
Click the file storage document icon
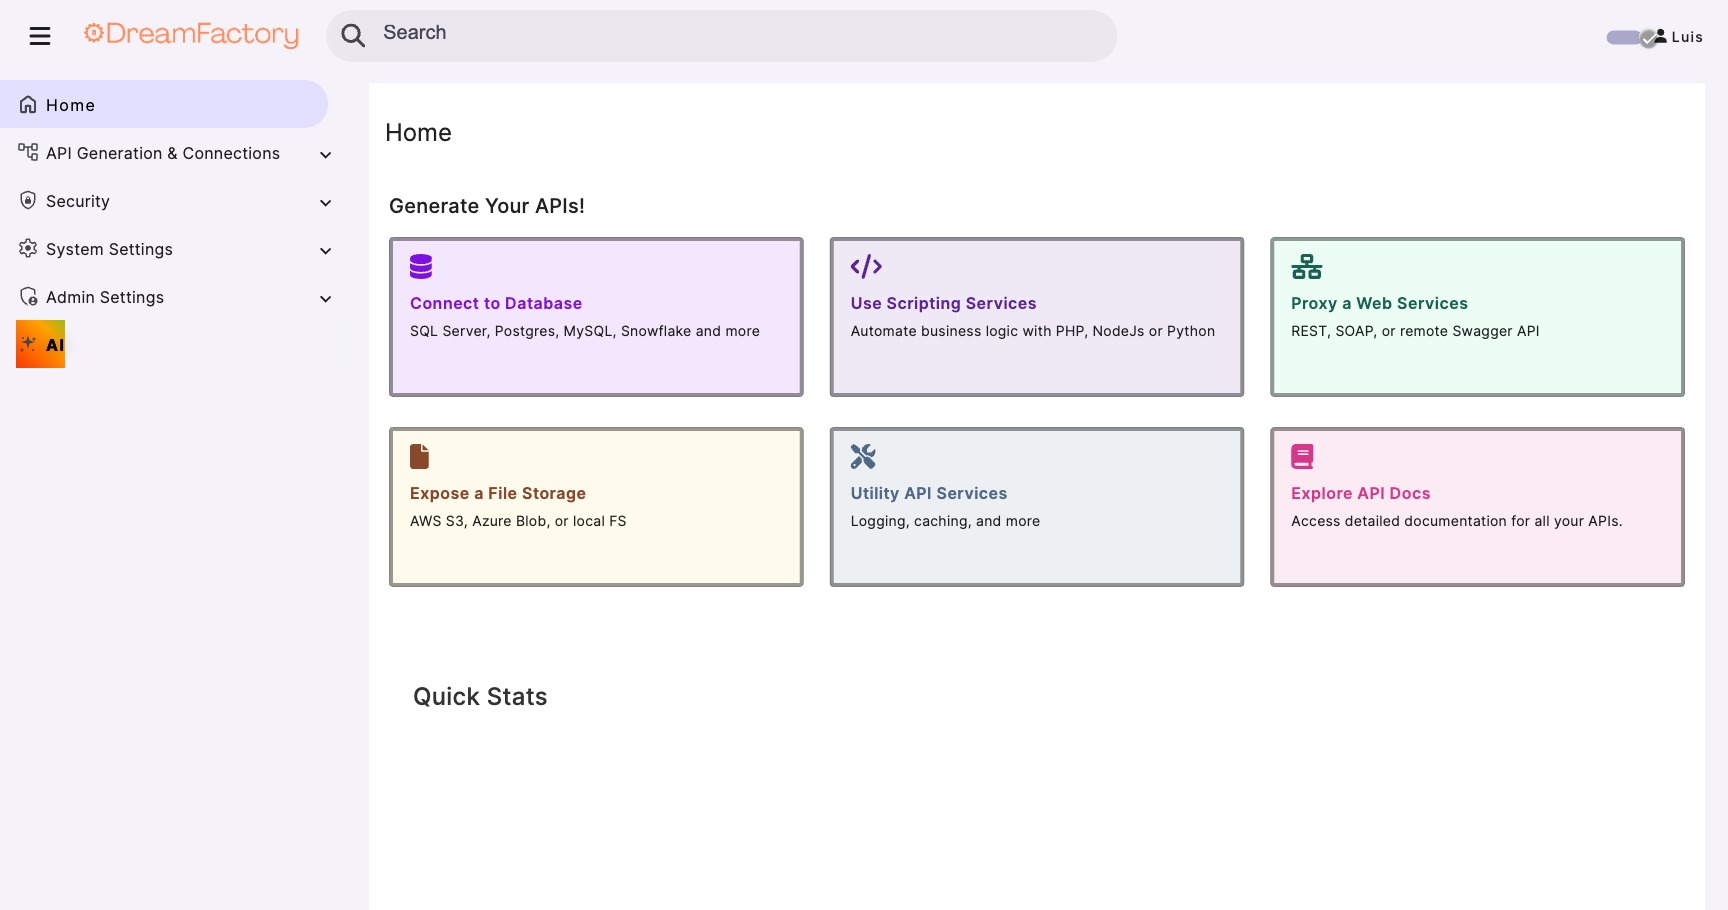click(x=419, y=456)
